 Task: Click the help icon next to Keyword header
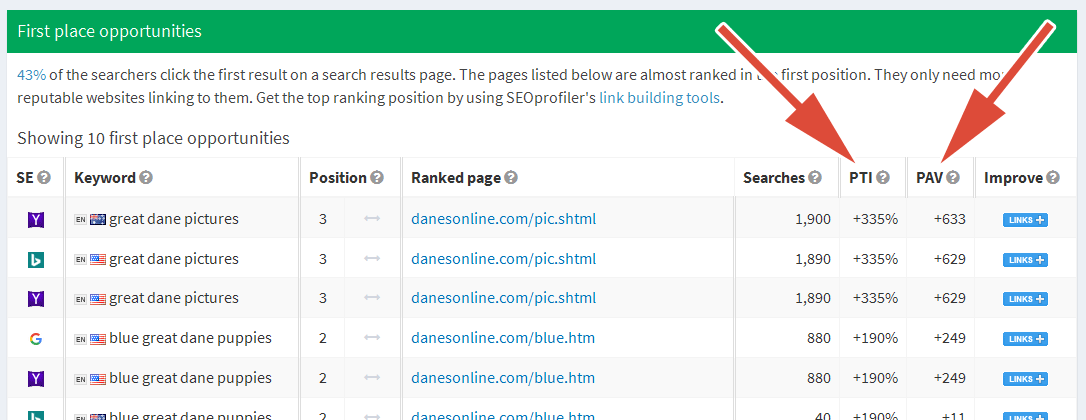[x=146, y=178]
